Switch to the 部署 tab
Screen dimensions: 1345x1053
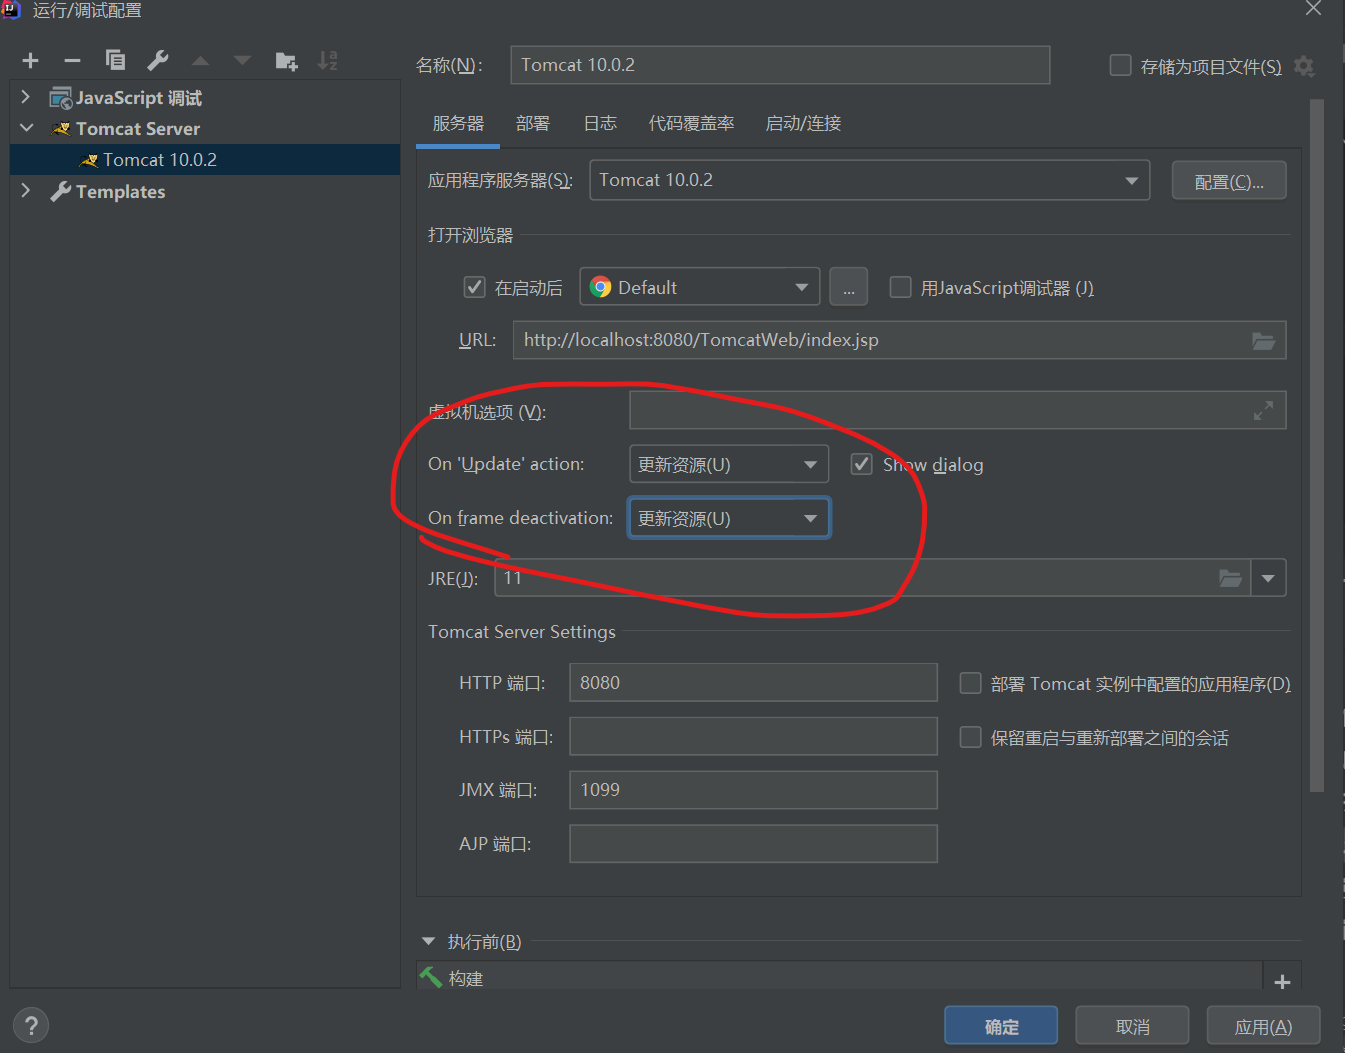[533, 123]
